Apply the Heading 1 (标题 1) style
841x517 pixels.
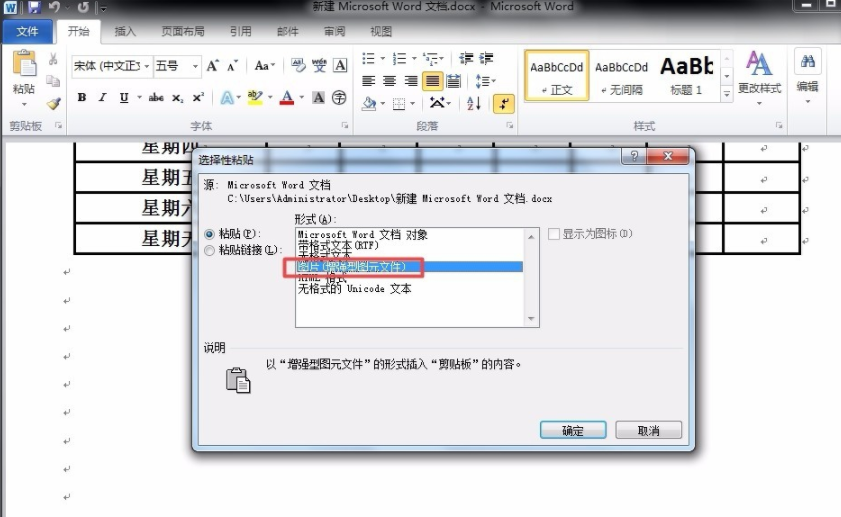click(687, 76)
